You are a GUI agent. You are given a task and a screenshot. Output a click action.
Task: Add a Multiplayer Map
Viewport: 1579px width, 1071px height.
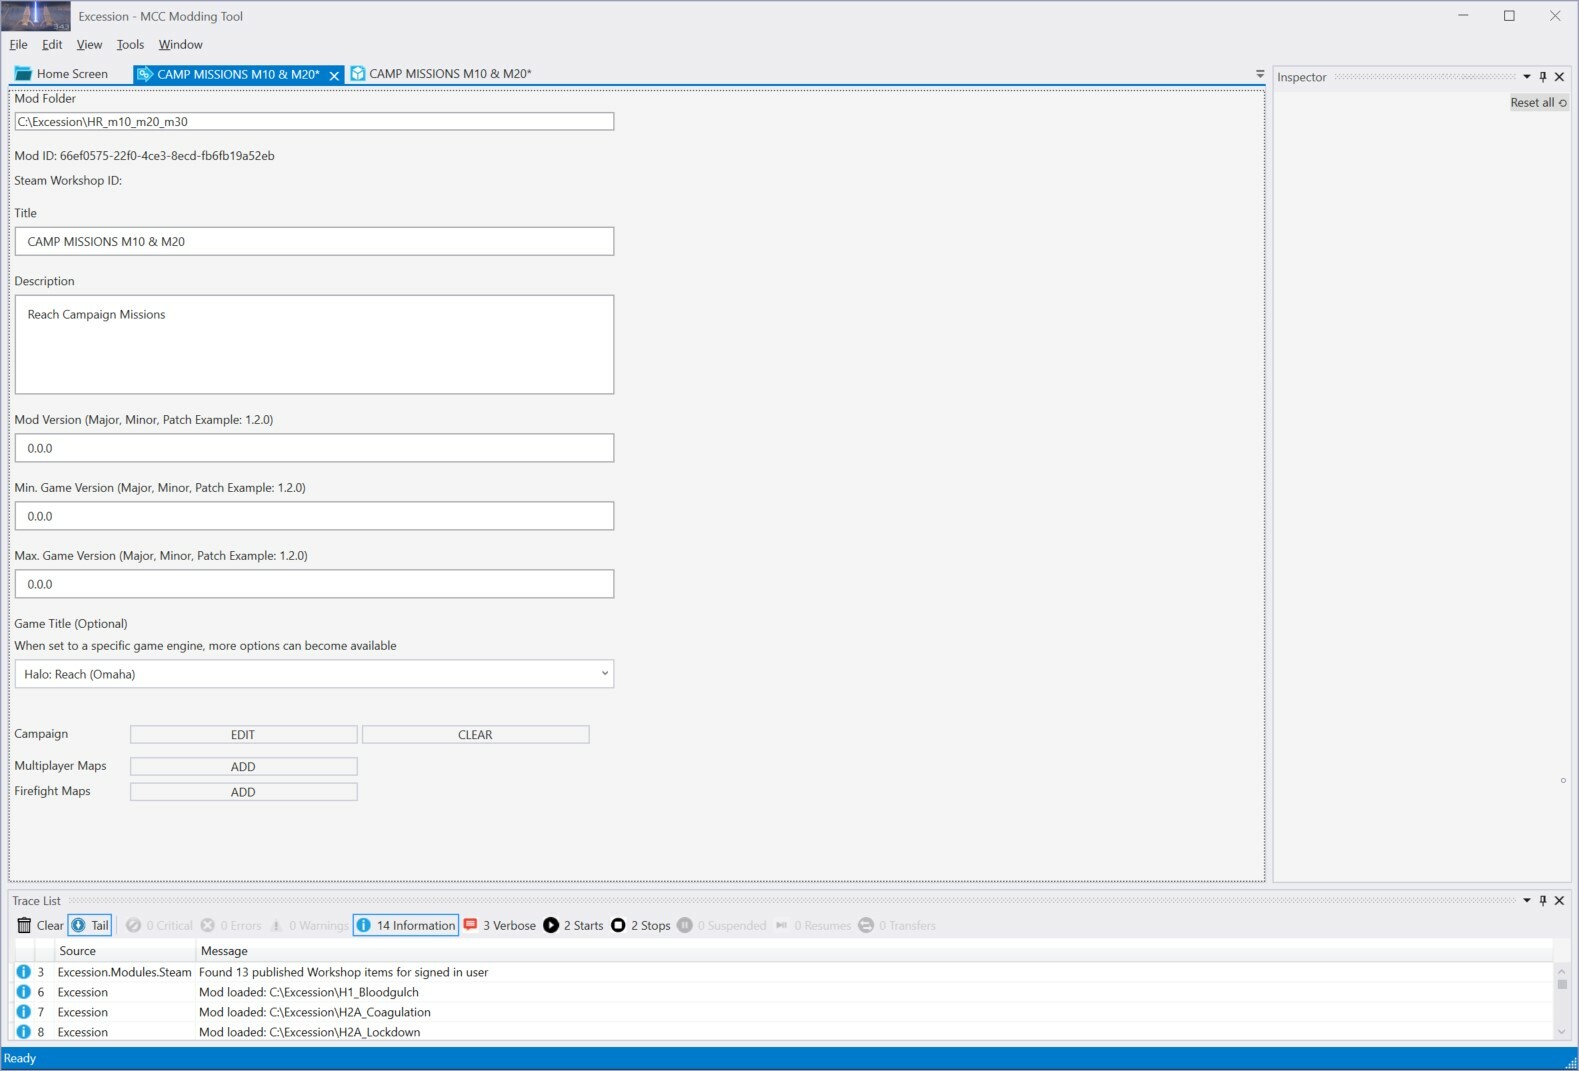(x=243, y=767)
